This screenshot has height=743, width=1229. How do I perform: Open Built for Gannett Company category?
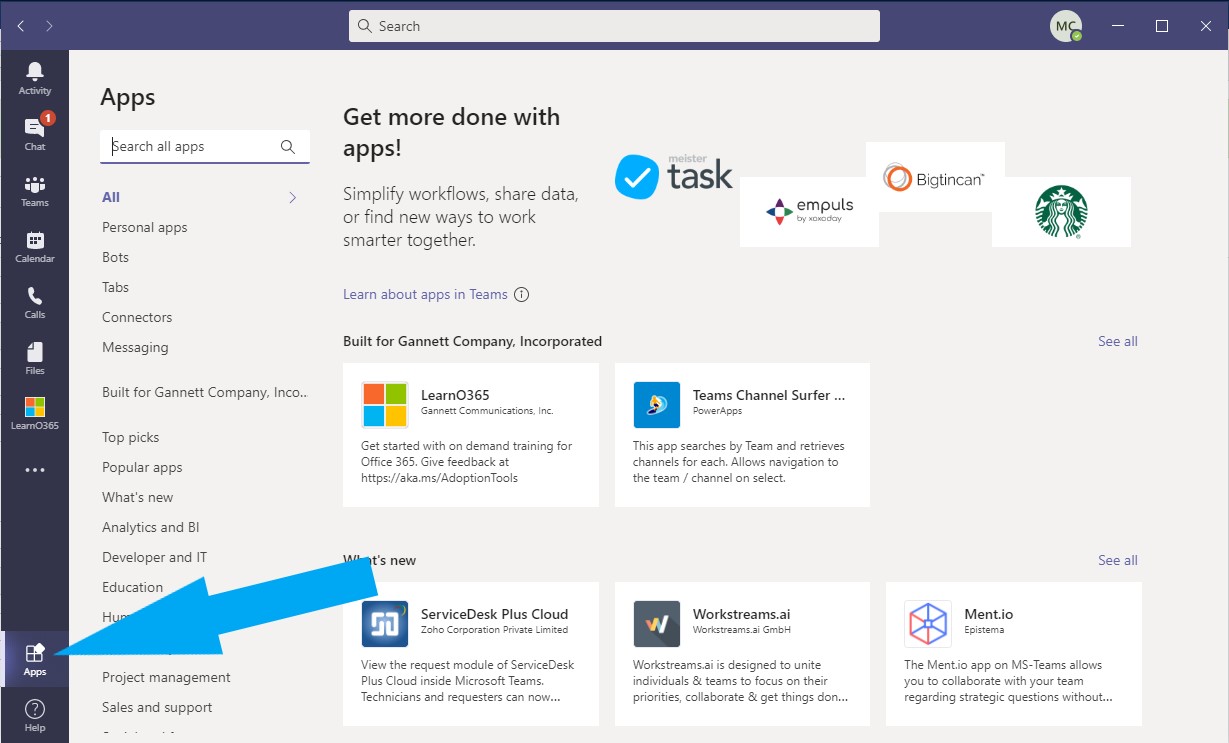coord(205,392)
